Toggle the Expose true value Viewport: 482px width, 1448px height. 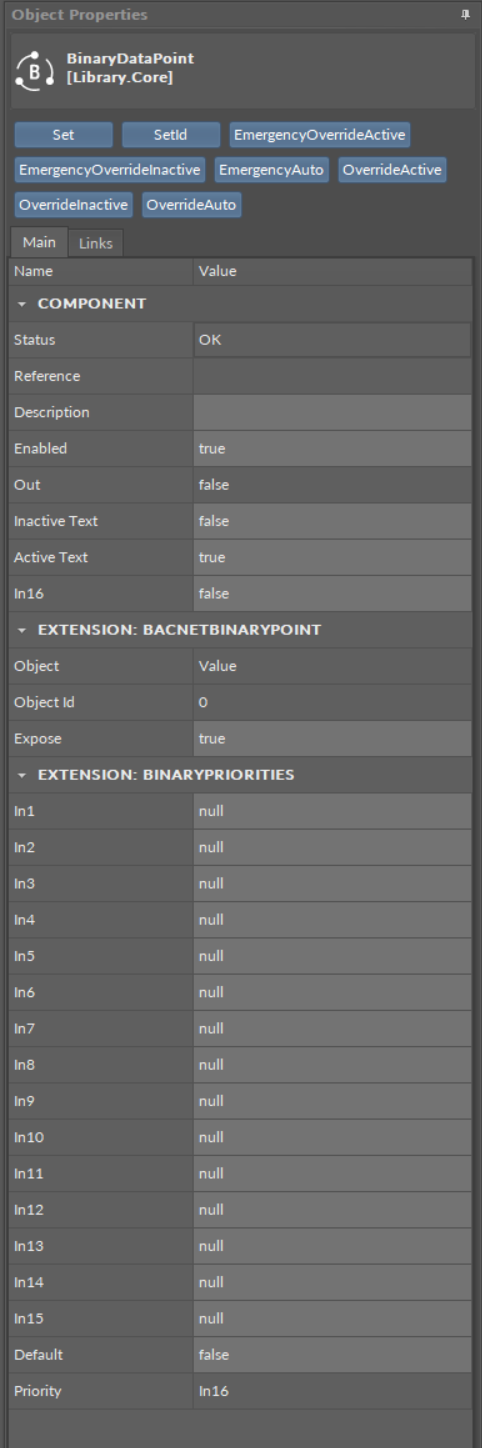(332, 739)
